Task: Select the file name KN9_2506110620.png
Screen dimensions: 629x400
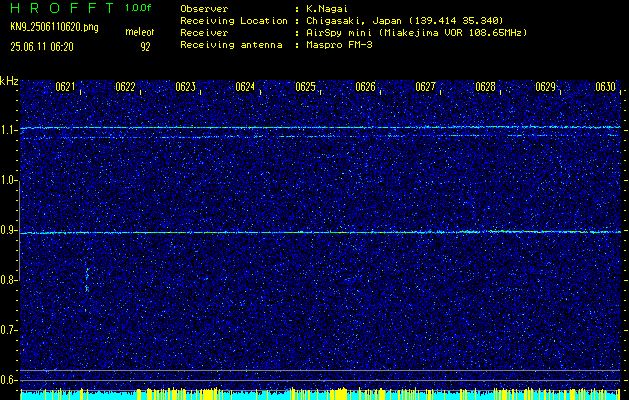Action: point(54,27)
